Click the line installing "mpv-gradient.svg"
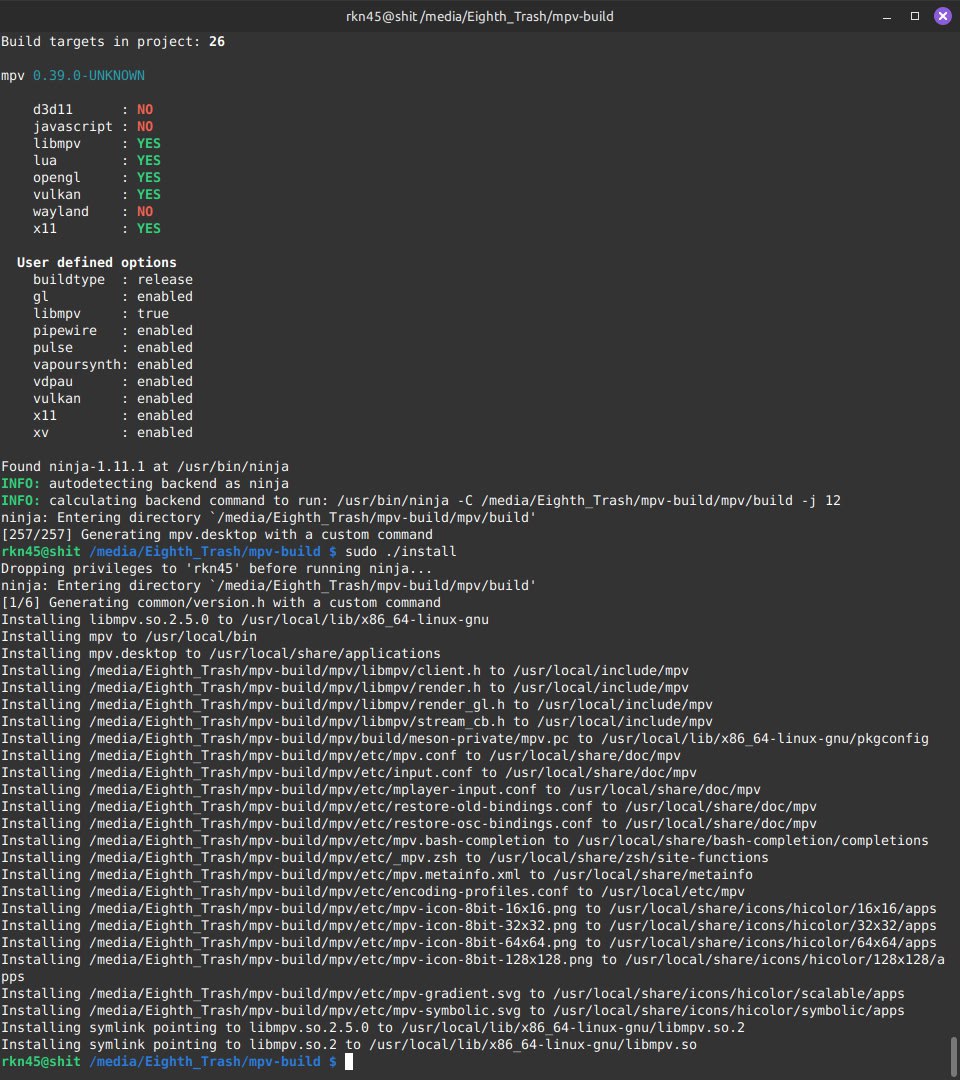 453,993
